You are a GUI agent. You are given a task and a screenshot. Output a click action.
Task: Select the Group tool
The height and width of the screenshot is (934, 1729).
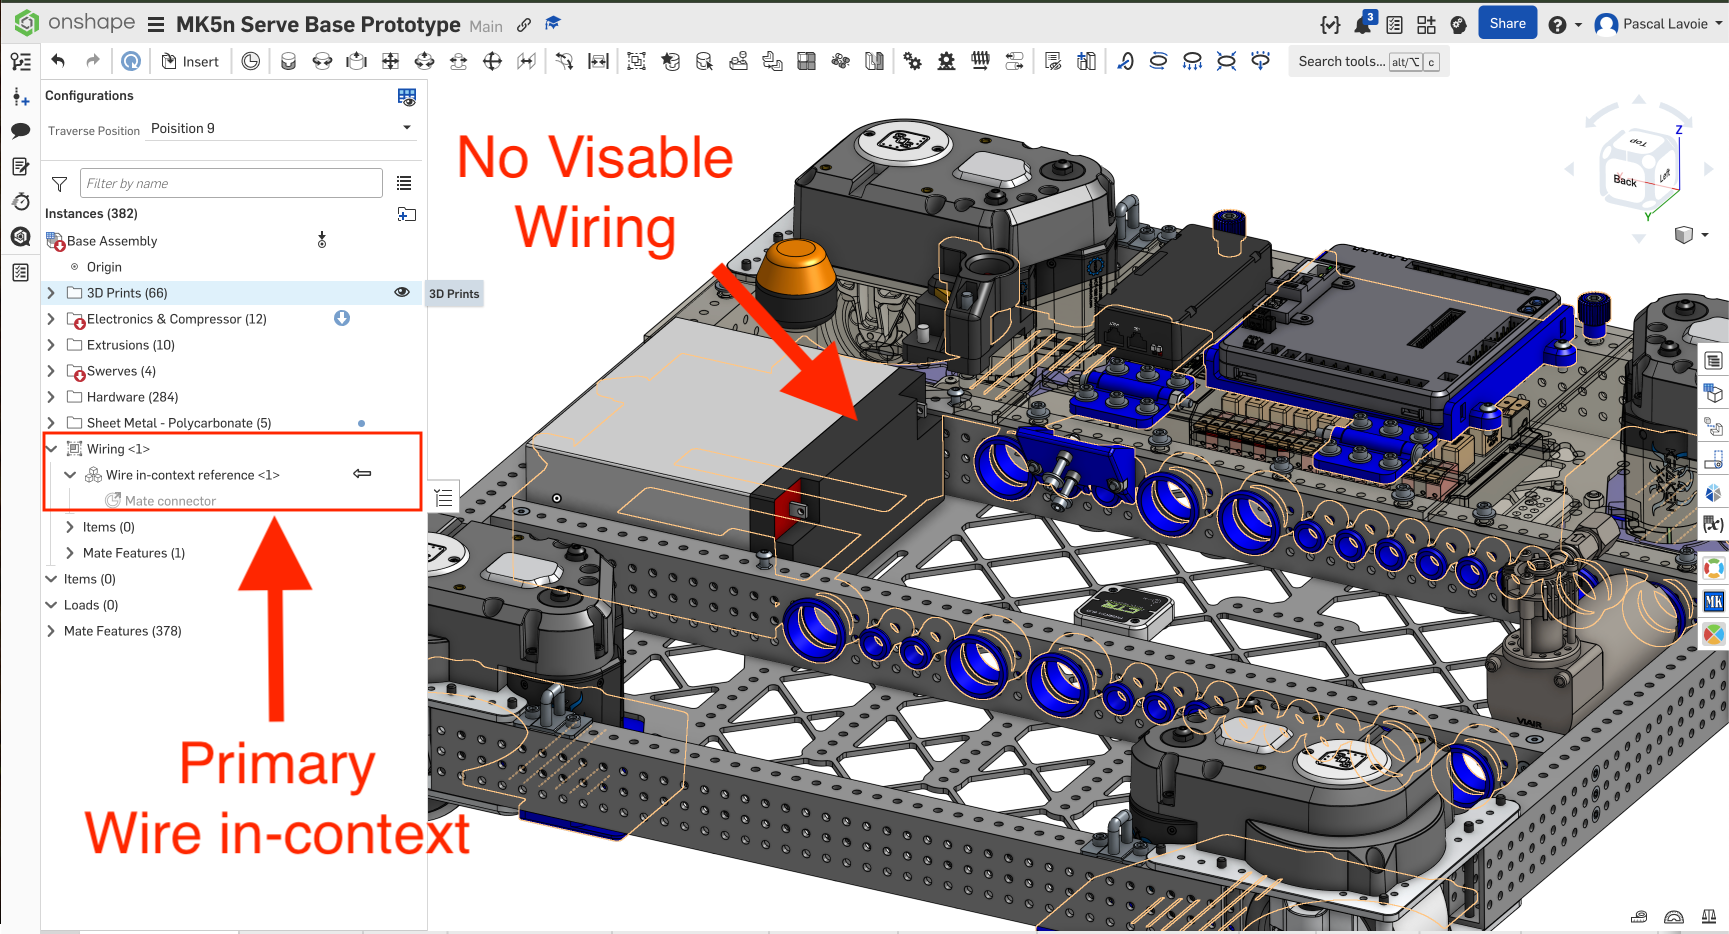pos(636,61)
